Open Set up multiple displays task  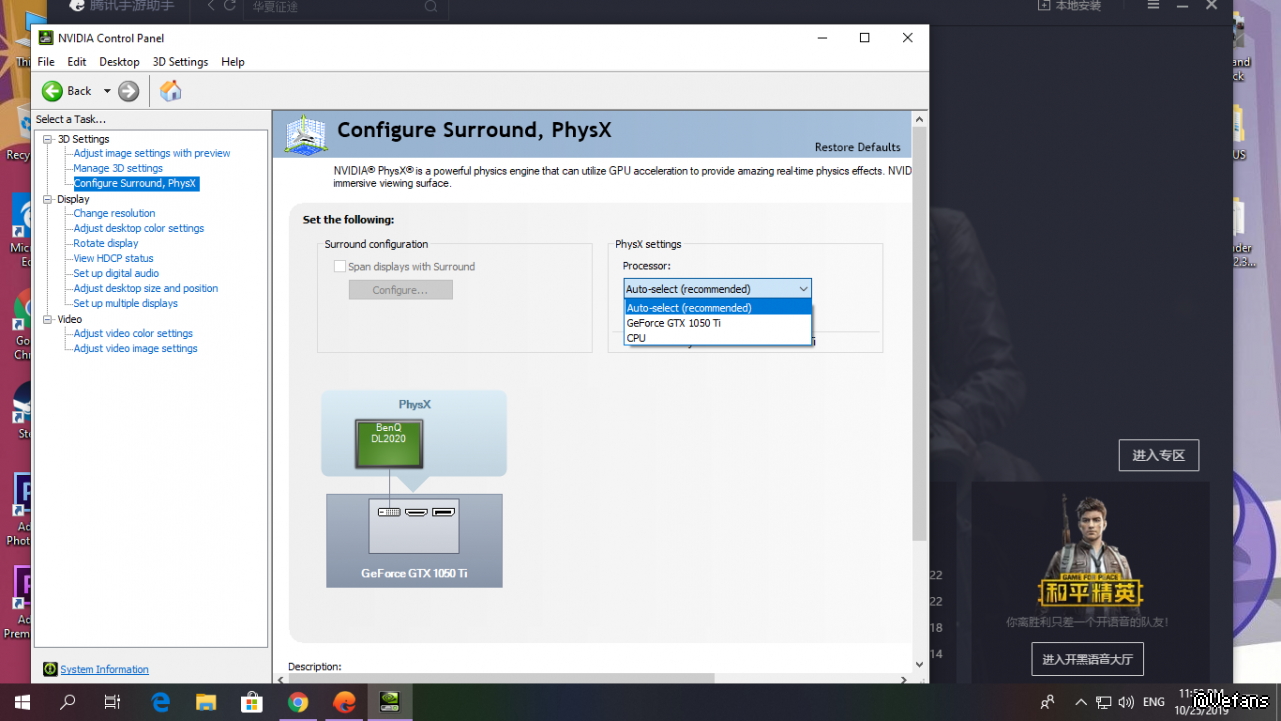(126, 303)
